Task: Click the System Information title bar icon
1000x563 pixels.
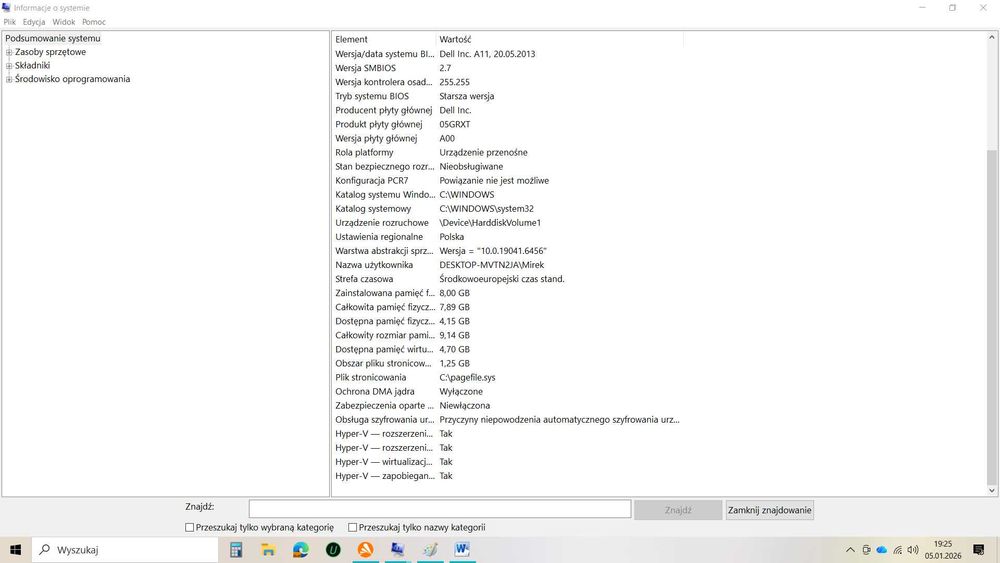Action: pyautogui.click(x=6, y=8)
